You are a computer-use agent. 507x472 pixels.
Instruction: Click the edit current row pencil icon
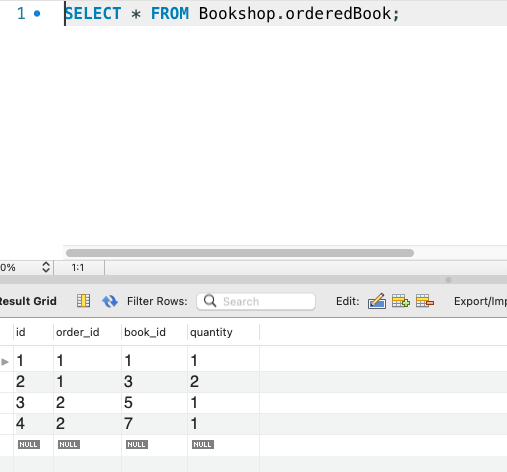(x=377, y=301)
